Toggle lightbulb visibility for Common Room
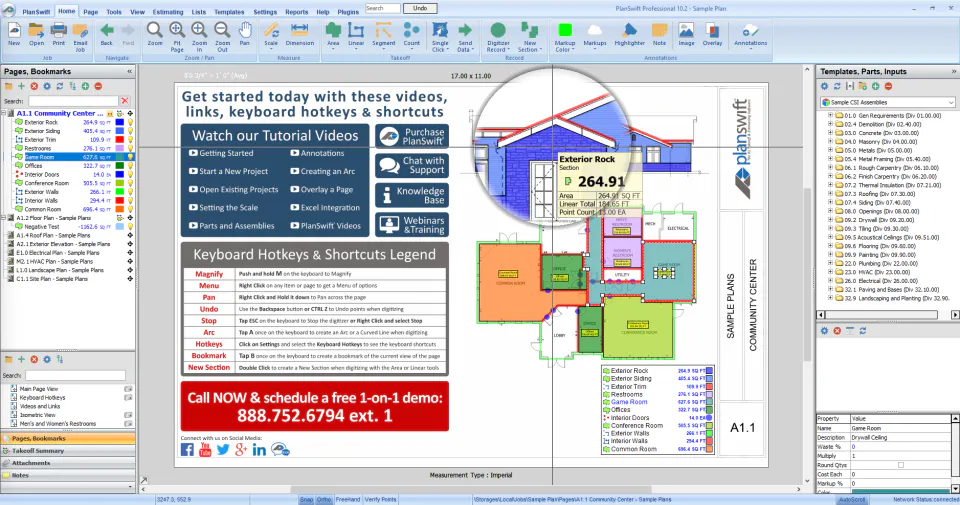 coord(130,209)
